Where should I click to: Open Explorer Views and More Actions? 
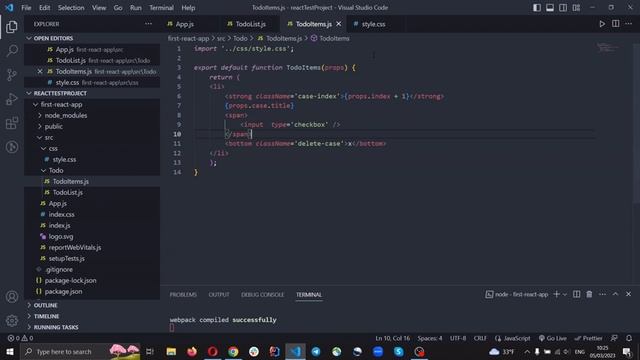148,24
